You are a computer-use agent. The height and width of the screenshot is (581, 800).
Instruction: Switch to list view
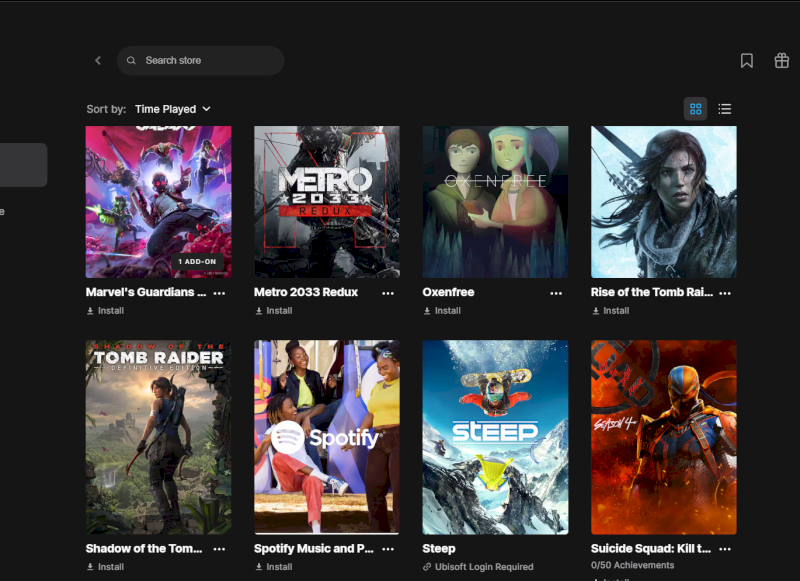pos(724,109)
